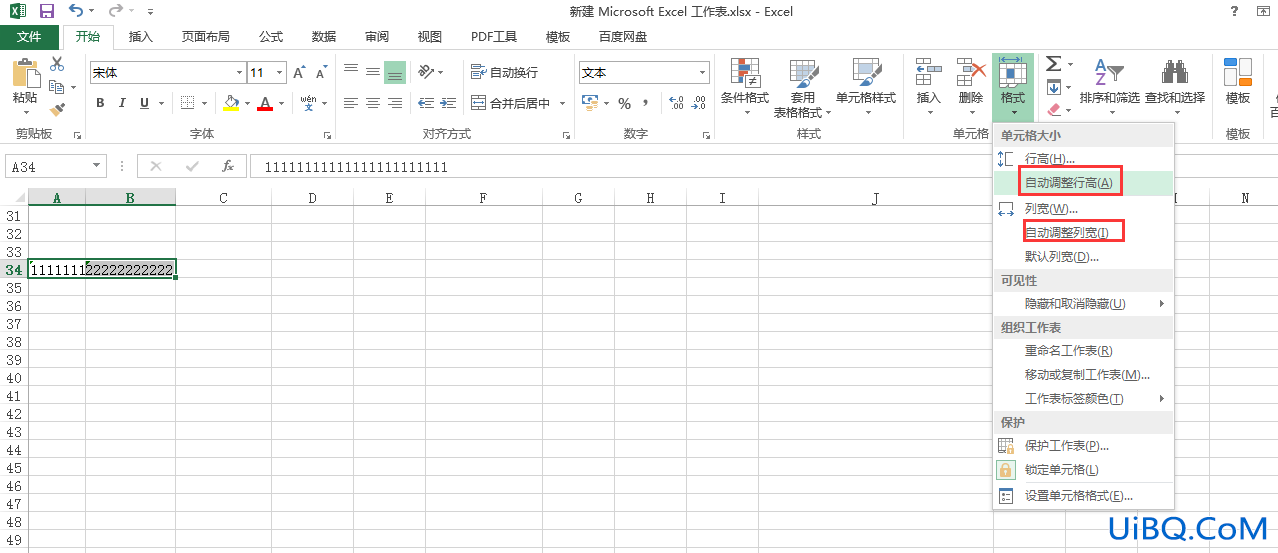Screen dimensions: 1278x553
Task: Align text to the right
Action: (395, 103)
